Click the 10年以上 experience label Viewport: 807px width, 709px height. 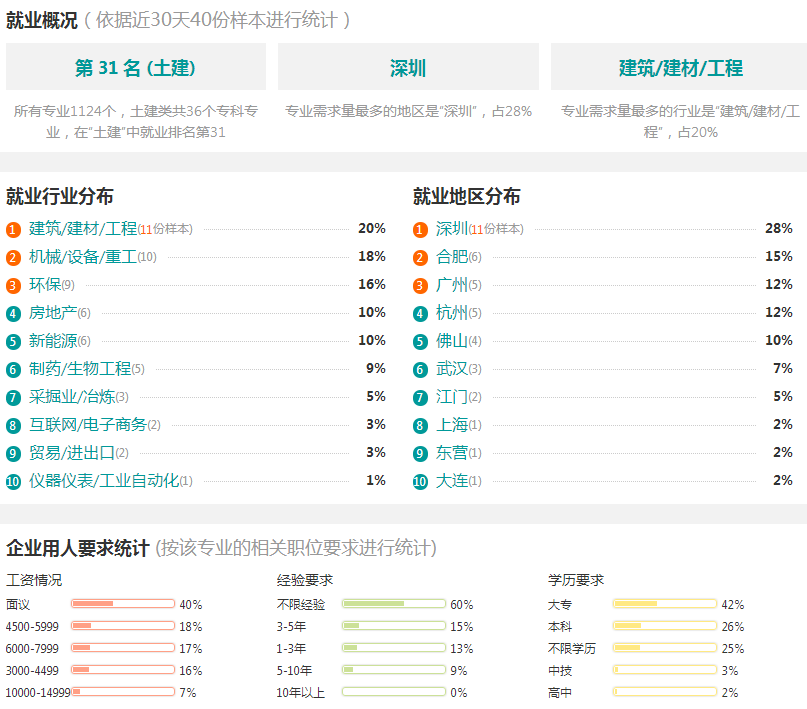(301, 693)
